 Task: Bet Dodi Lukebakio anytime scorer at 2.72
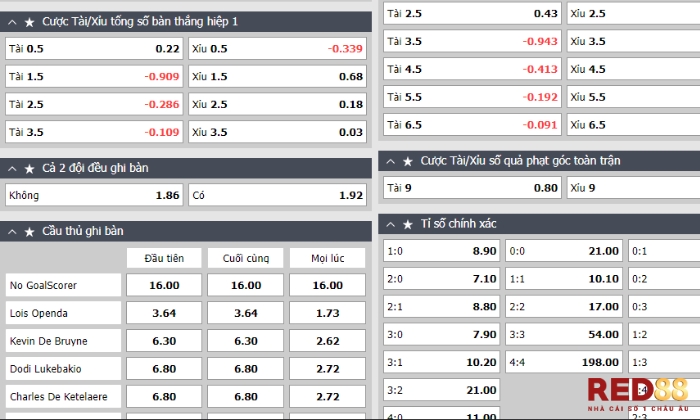[327, 369]
